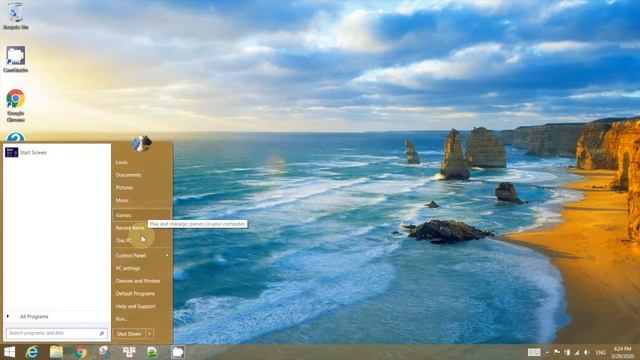Click the taskbar icon with three squares
Viewport: 640px width, 360px height.
pyautogui.click(x=129, y=352)
